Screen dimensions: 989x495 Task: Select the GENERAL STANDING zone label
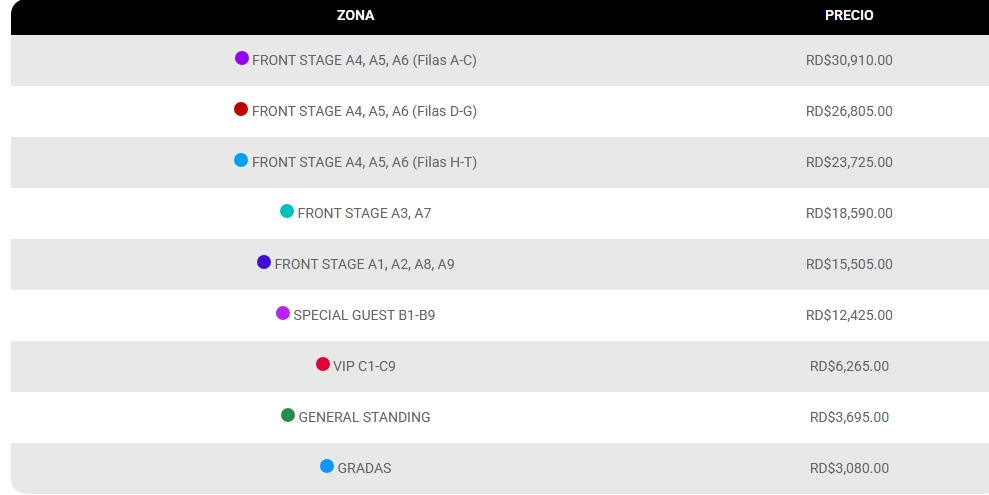(365, 417)
